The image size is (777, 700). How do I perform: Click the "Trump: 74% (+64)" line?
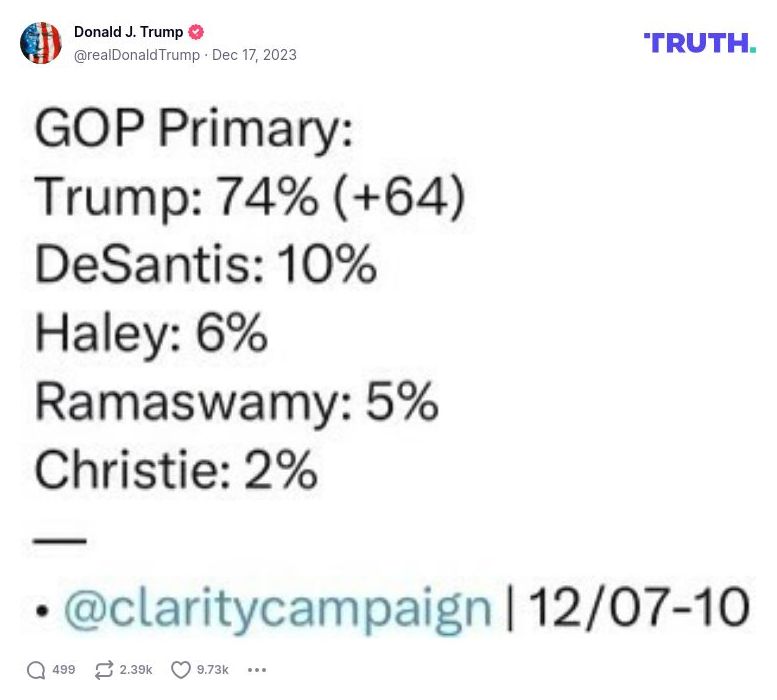point(250,196)
